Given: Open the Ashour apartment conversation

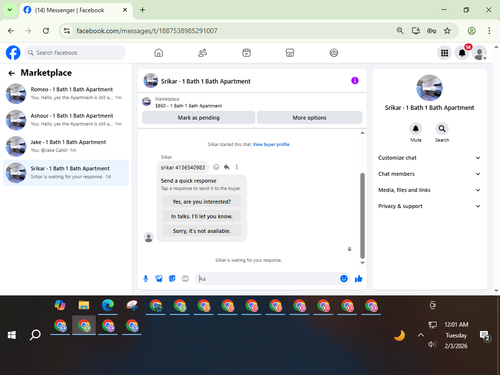Looking at the screenshot, I should click(x=66, y=120).
